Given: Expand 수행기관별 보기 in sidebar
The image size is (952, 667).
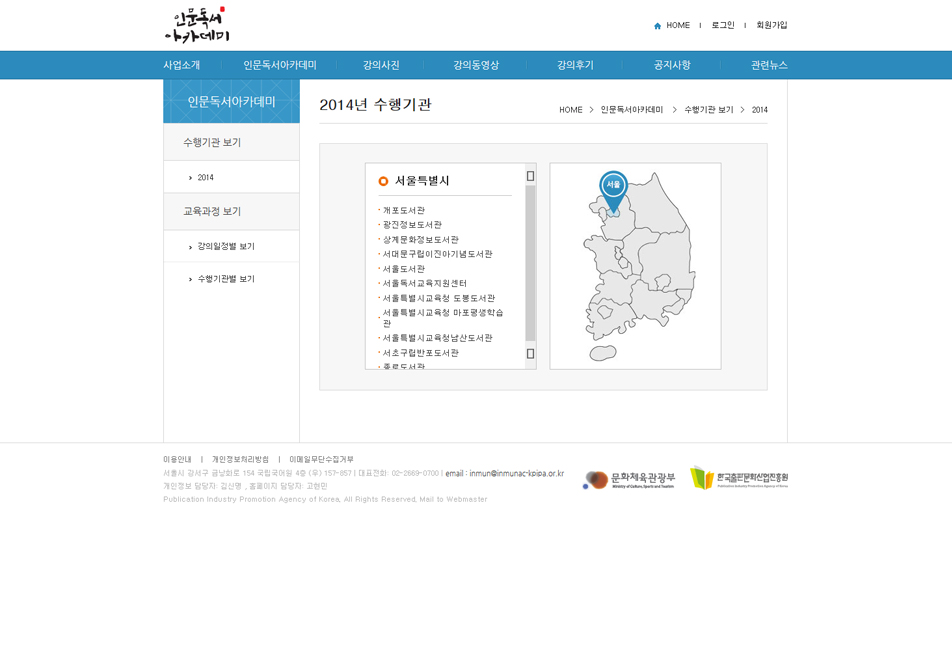Looking at the screenshot, I should 225,279.
